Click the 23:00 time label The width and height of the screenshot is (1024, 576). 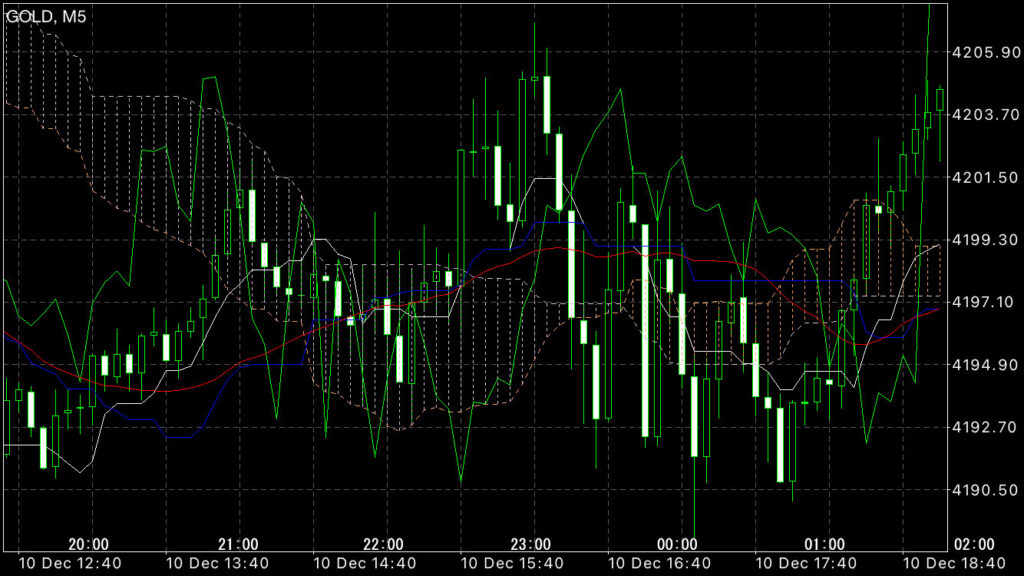click(530, 544)
